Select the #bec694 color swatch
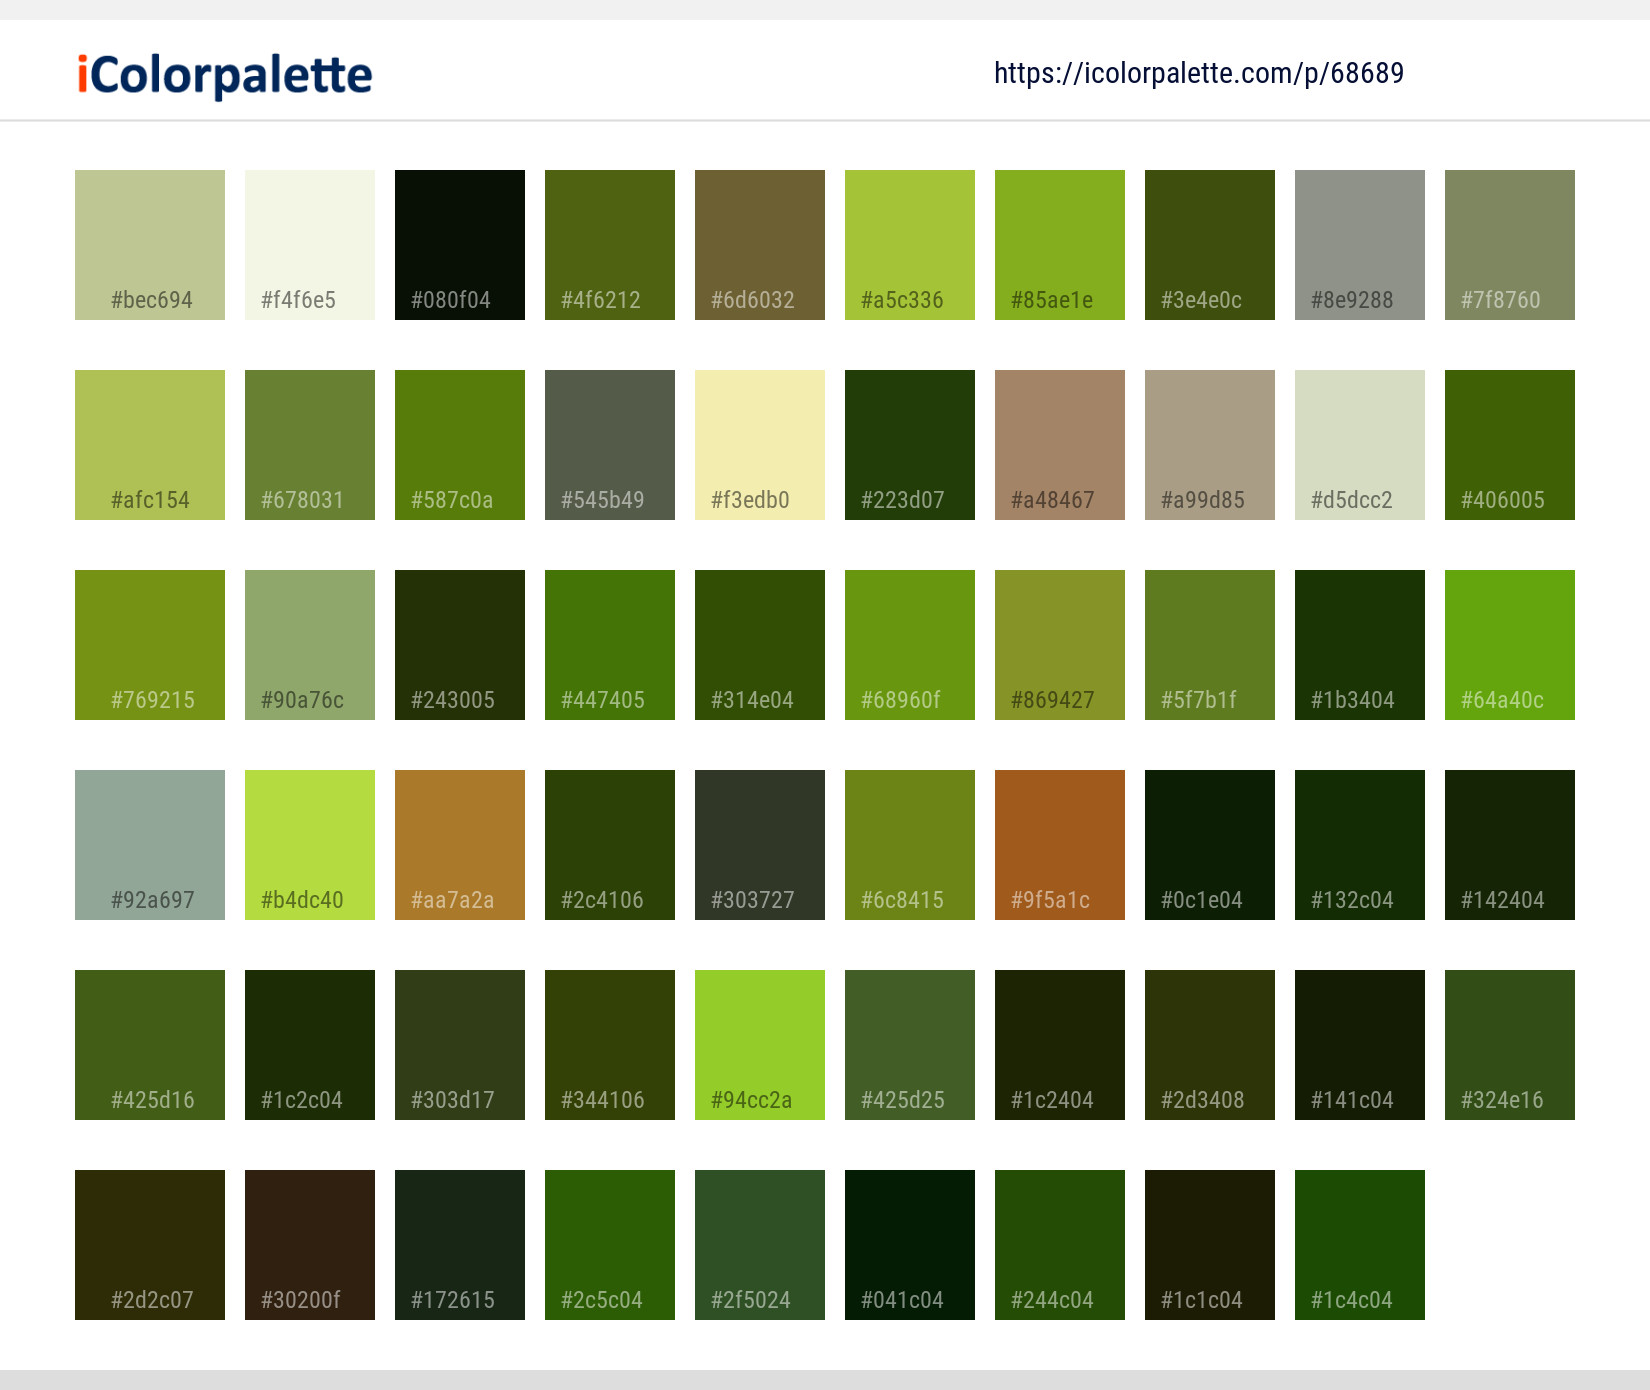The image size is (1650, 1390). click(x=150, y=245)
